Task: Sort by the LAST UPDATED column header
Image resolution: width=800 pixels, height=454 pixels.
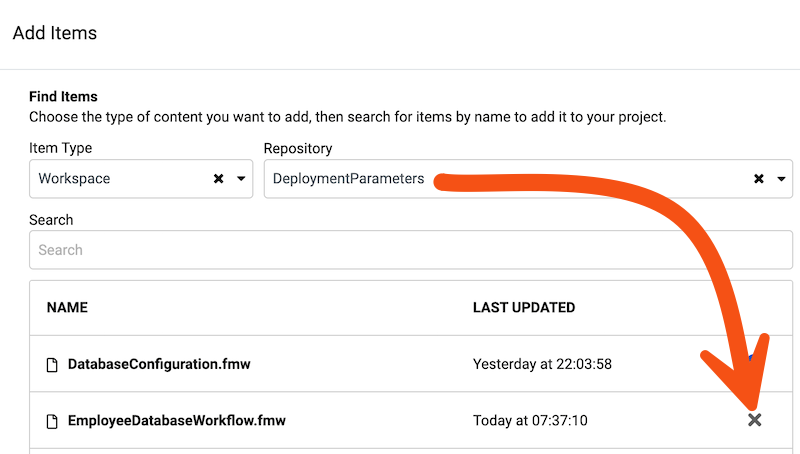Action: click(x=524, y=308)
